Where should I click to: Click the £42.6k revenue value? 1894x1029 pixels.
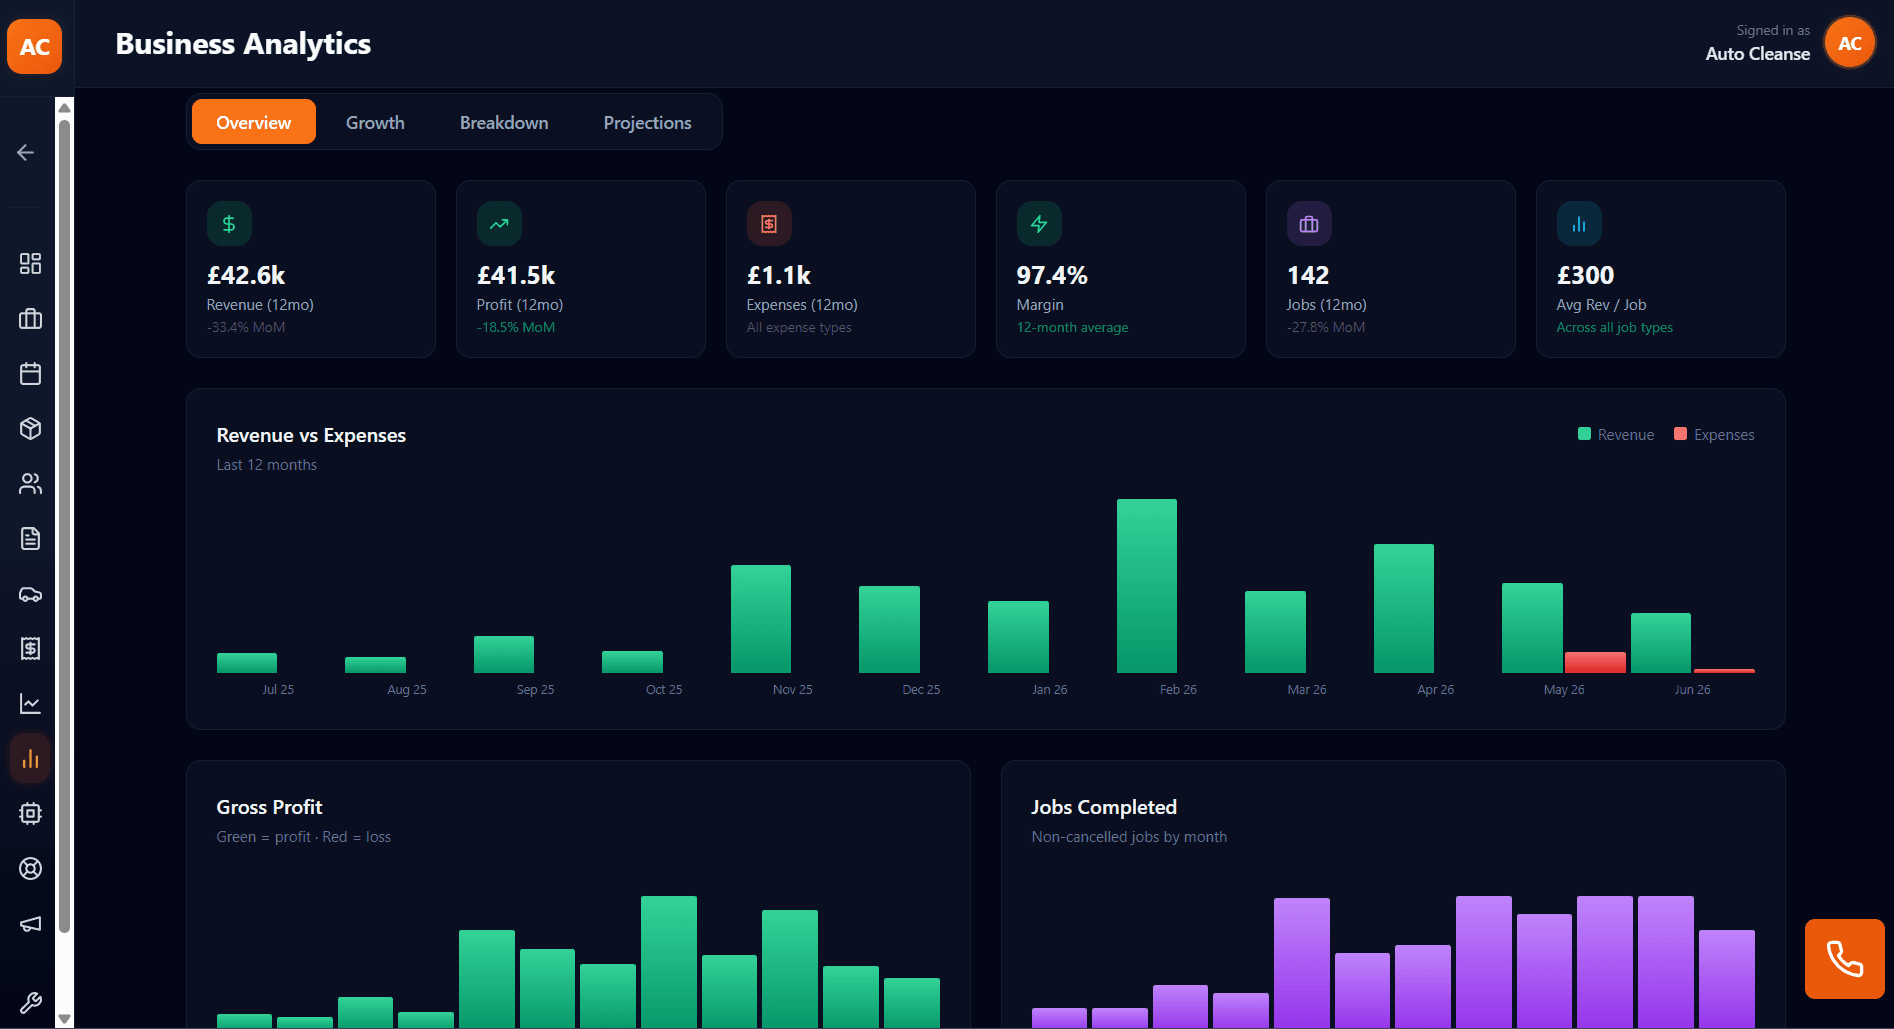(x=246, y=275)
